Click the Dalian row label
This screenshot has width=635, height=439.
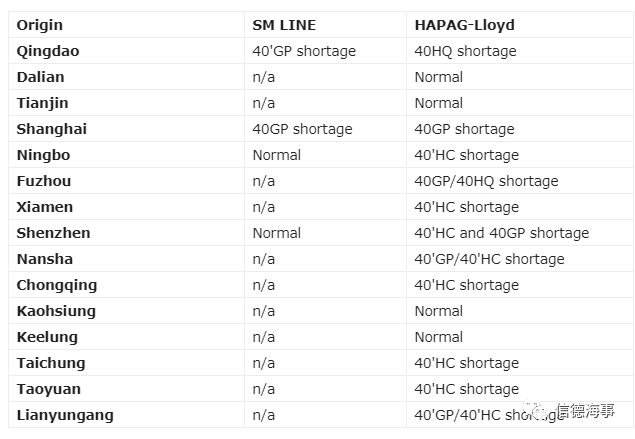(40, 77)
